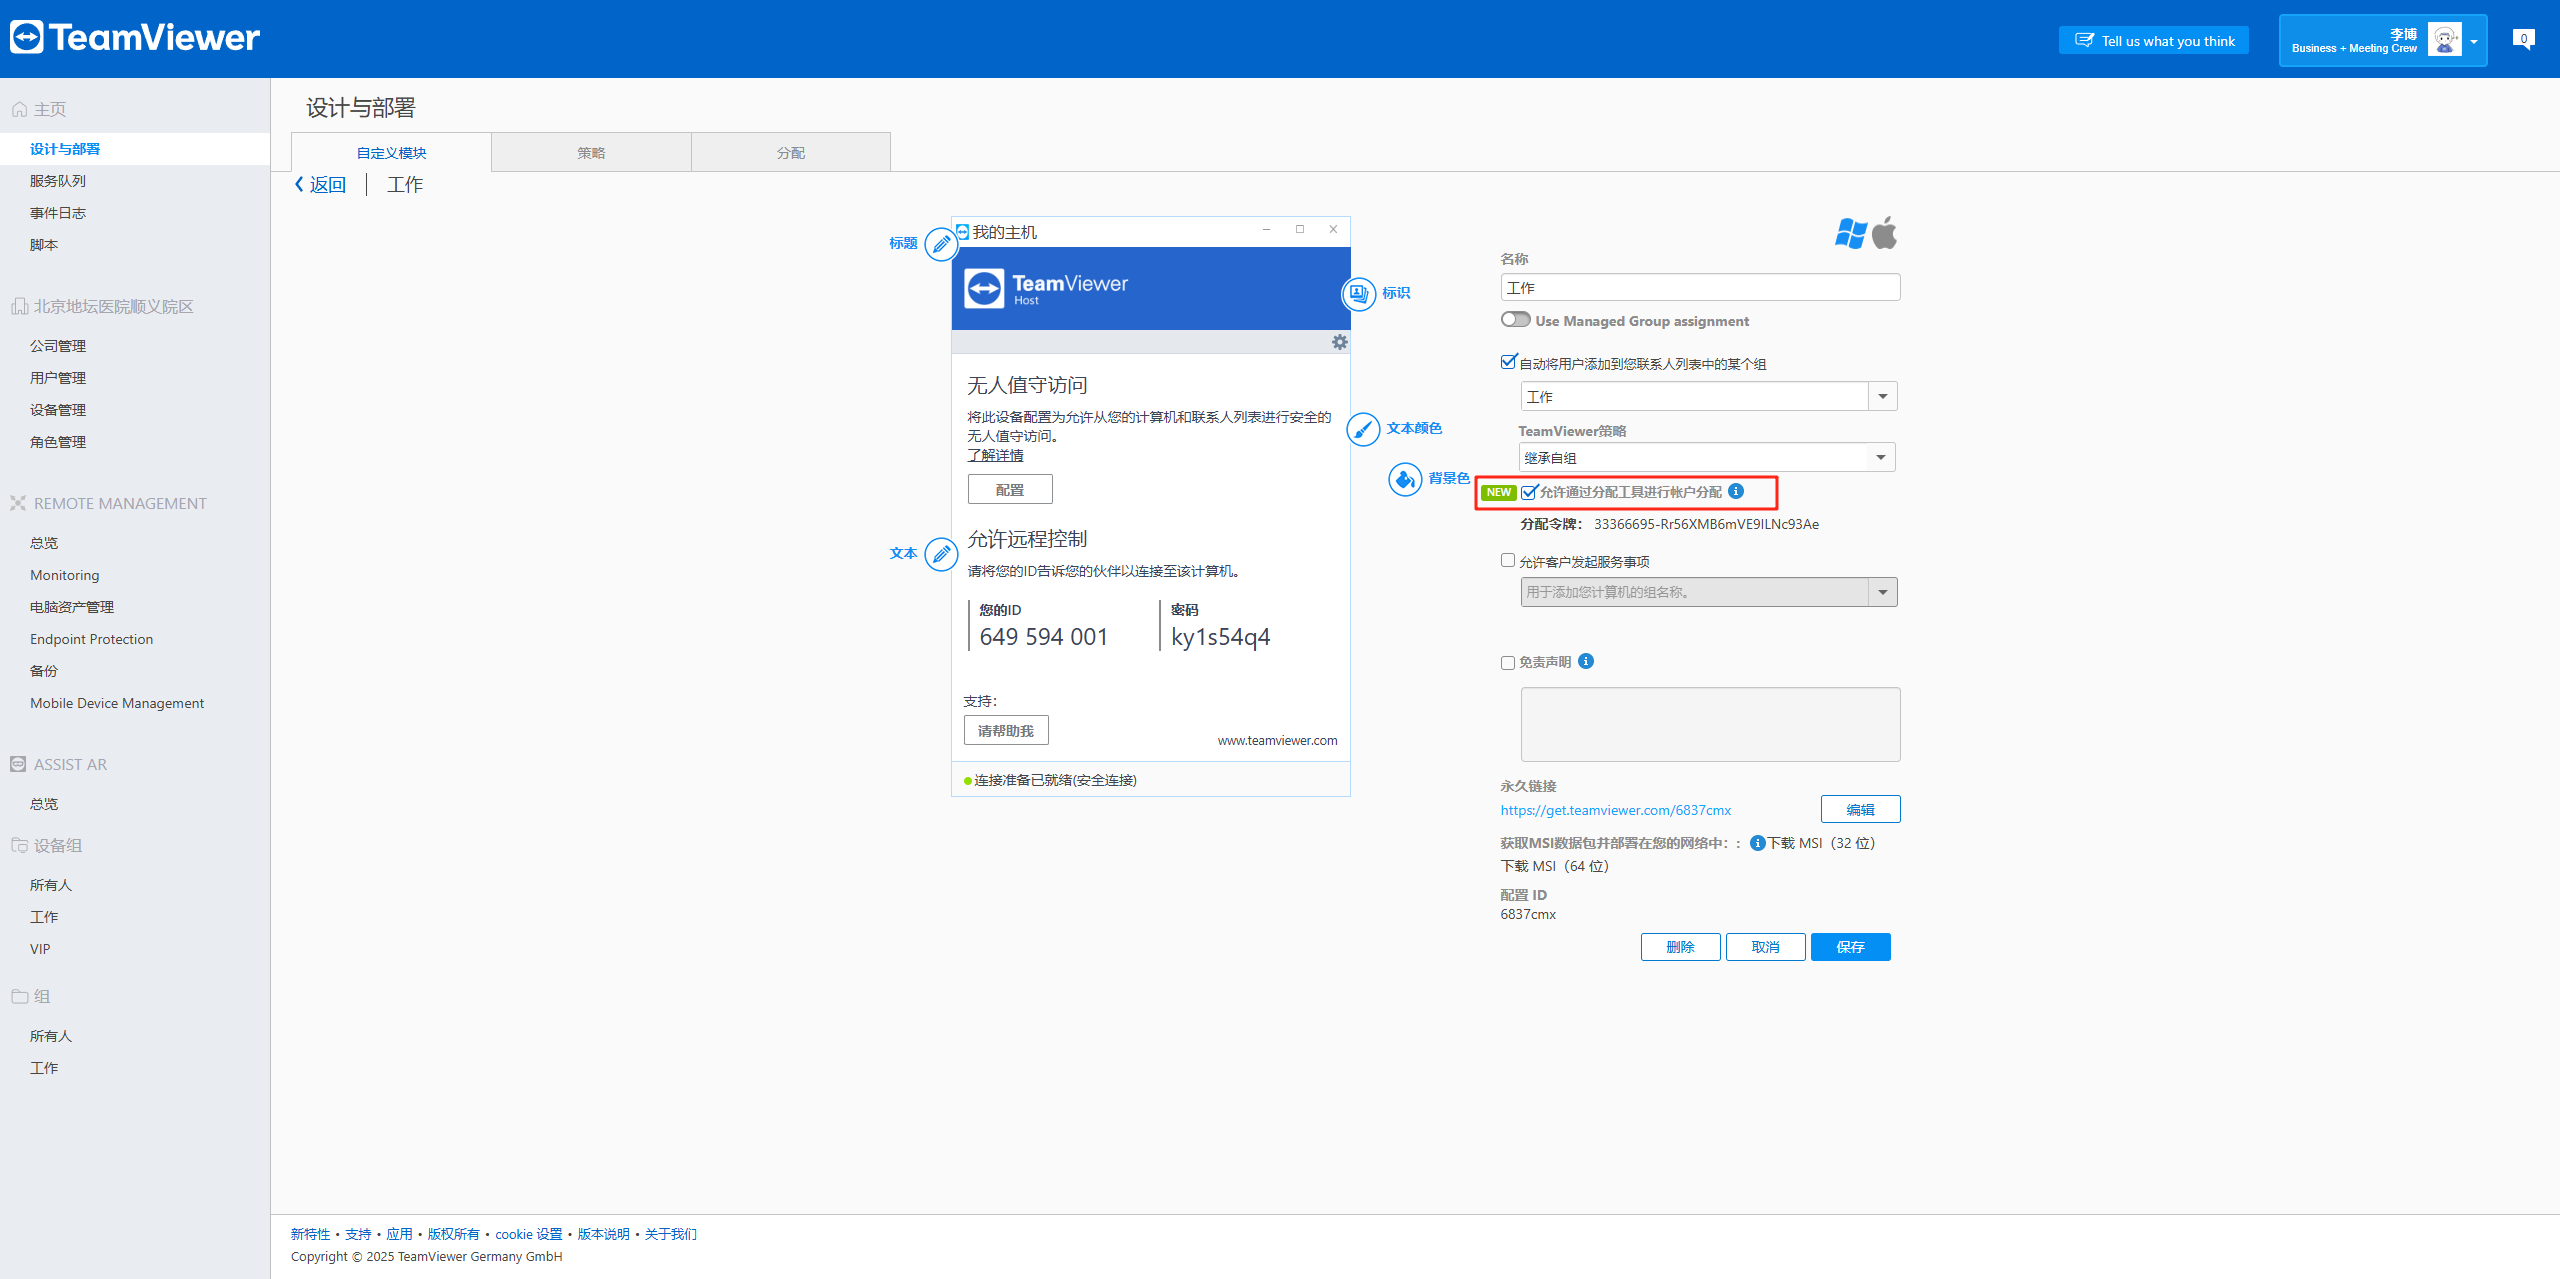Screen dimensions: 2560x1279
Task: Click the 文本 text pencil edit icon
Action: 941,554
